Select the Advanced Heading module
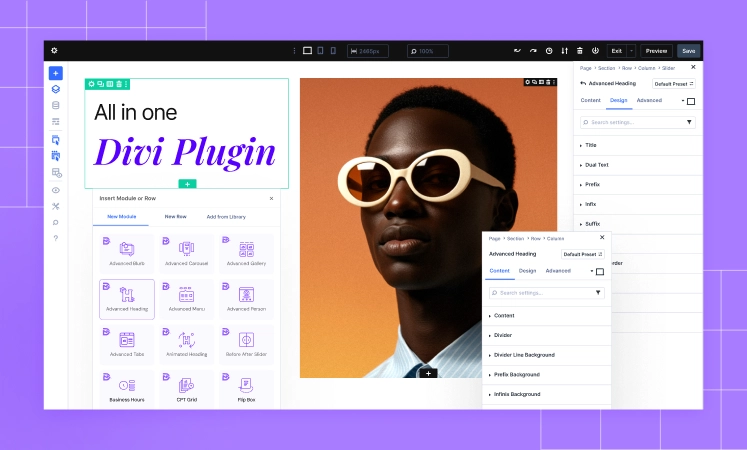This screenshot has height=450, width=747. click(x=127, y=298)
